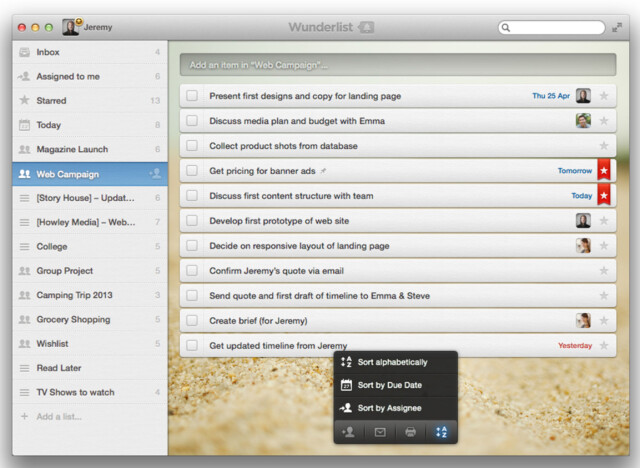The image size is (640, 468).
Task: Focus the 'Add an item in Web Campaign' field
Action: 398,65
